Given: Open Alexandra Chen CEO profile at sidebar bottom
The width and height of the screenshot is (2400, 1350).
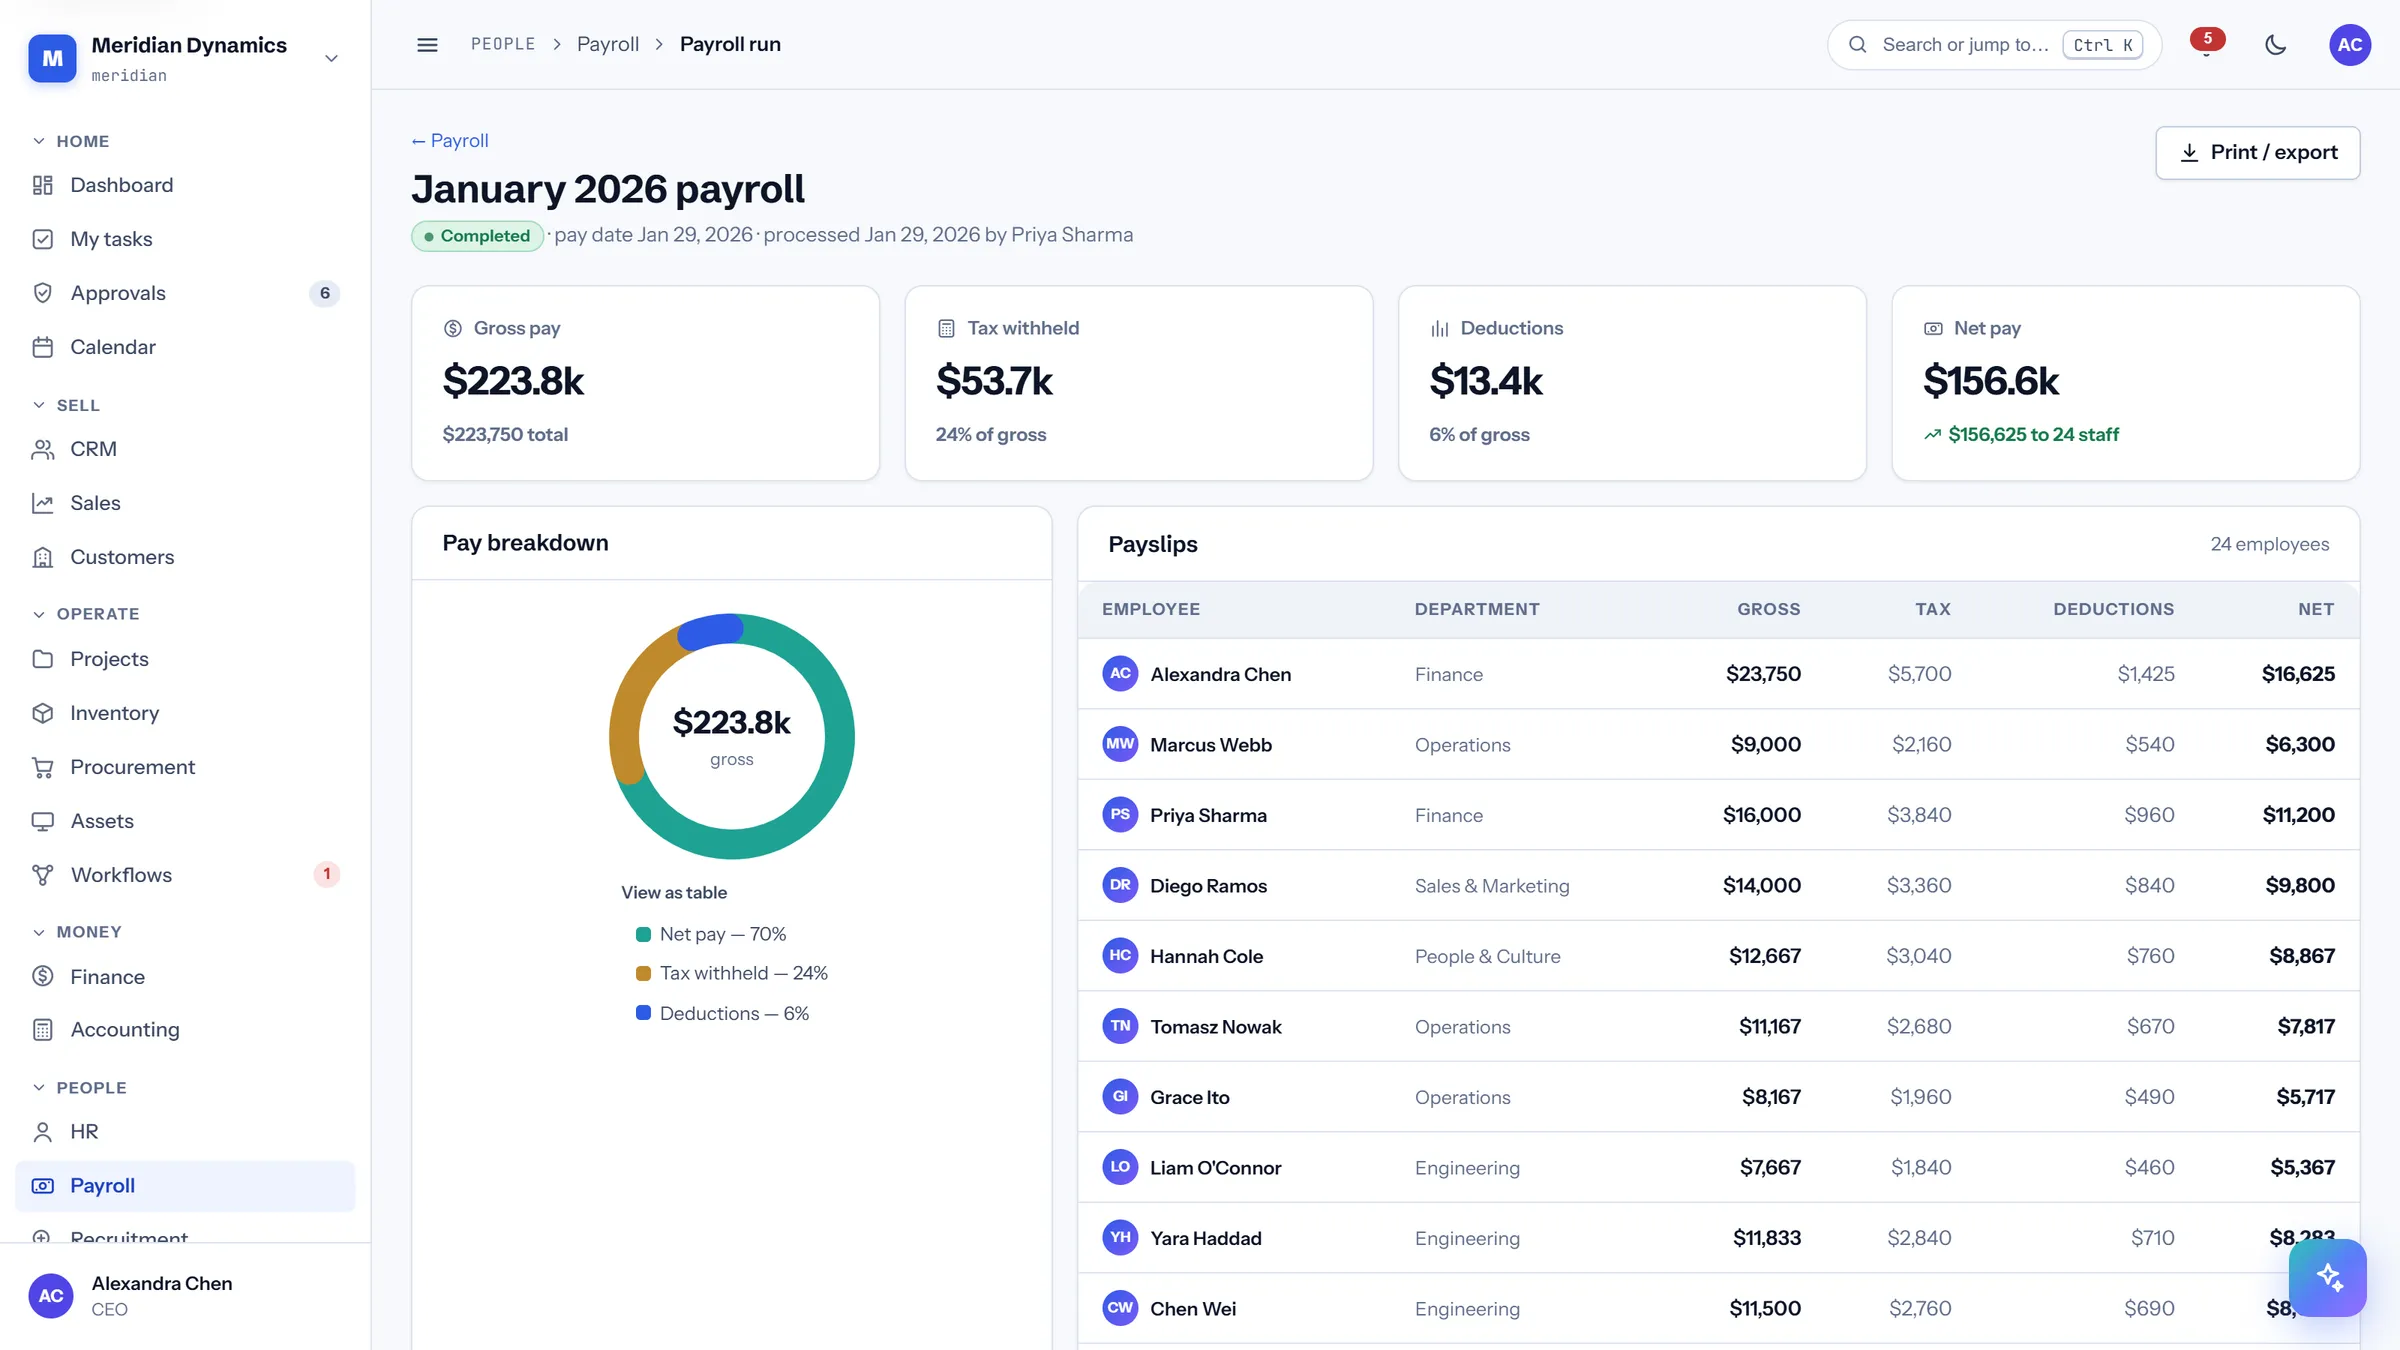Looking at the screenshot, I should pyautogui.click(x=185, y=1296).
